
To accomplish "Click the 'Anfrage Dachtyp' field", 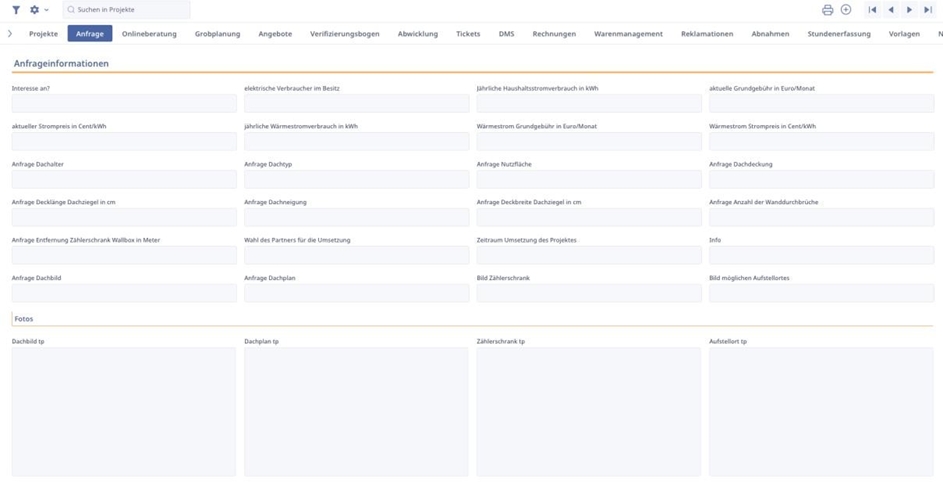I will (x=356, y=180).
